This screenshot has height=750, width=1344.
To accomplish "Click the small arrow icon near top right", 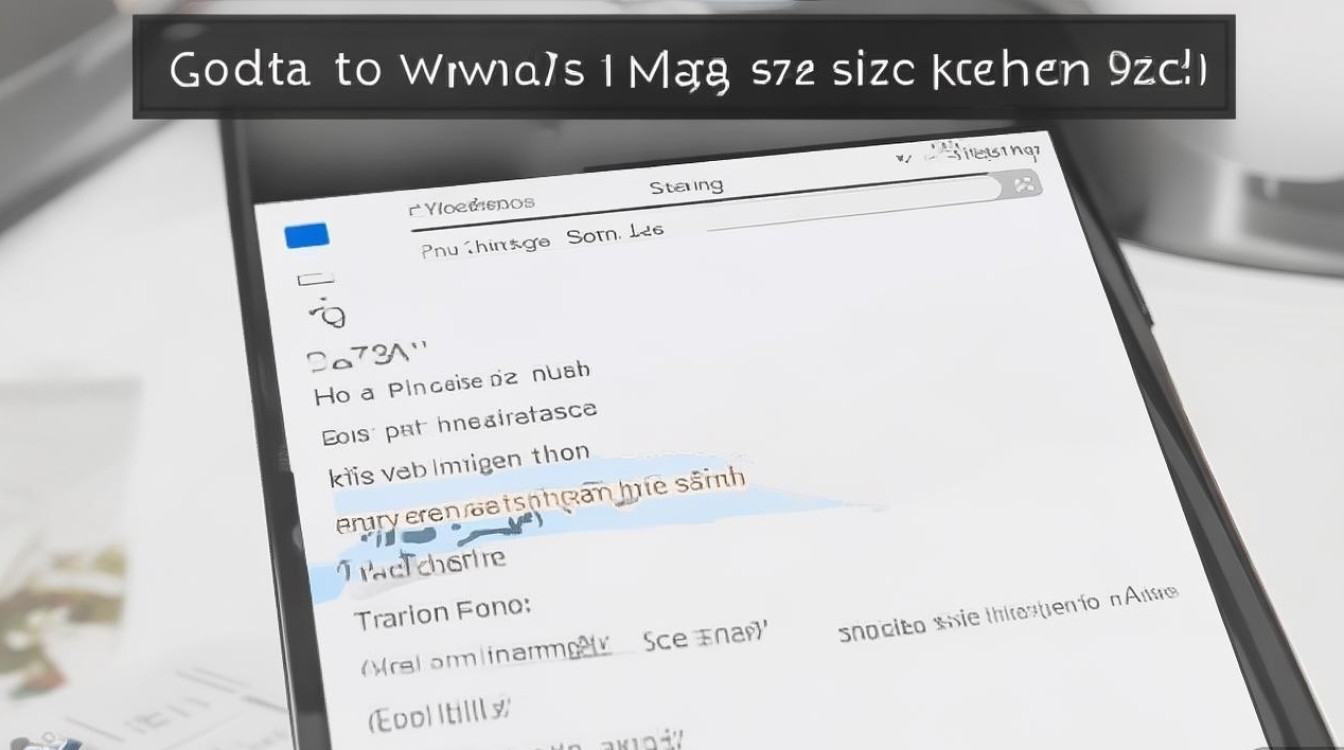I will [903, 157].
